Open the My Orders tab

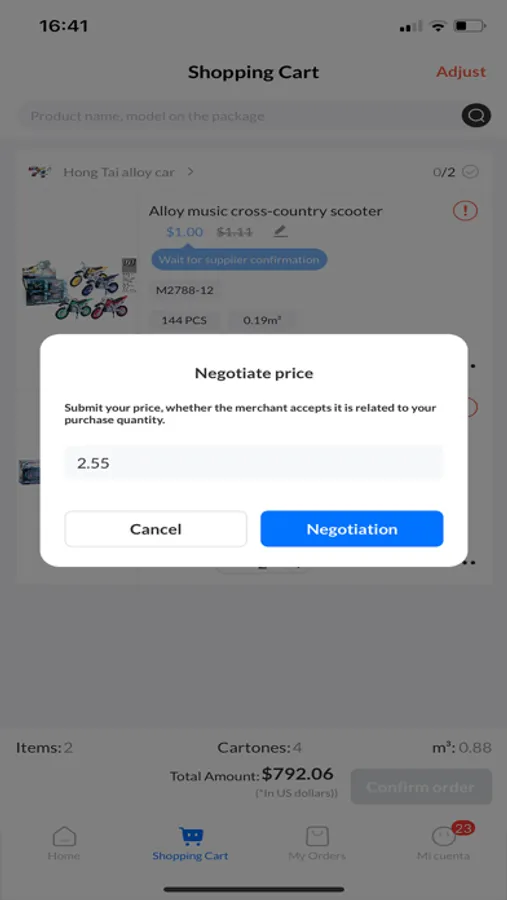pyautogui.click(x=317, y=844)
